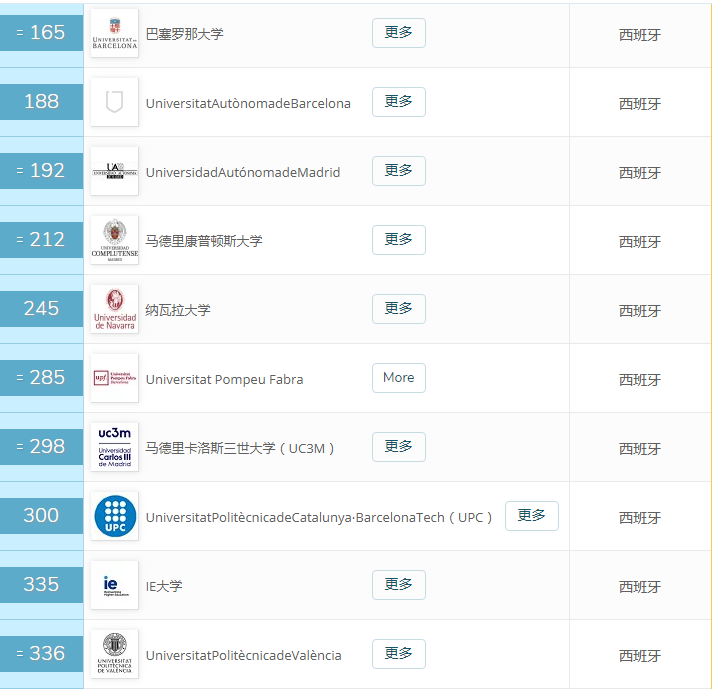Open the 马德里康普顿斯大学 university link
Viewport: 712px width, 689px height.
point(204,241)
